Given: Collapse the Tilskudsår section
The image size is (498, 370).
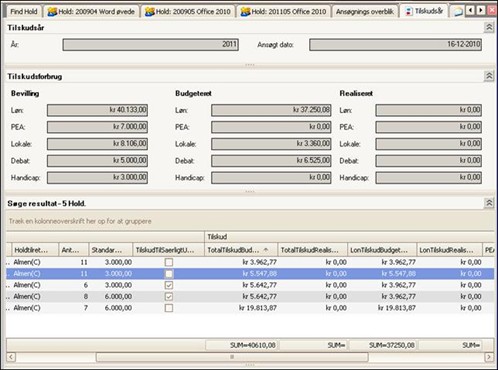Looking at the screenshot, I should coord(489,27).
